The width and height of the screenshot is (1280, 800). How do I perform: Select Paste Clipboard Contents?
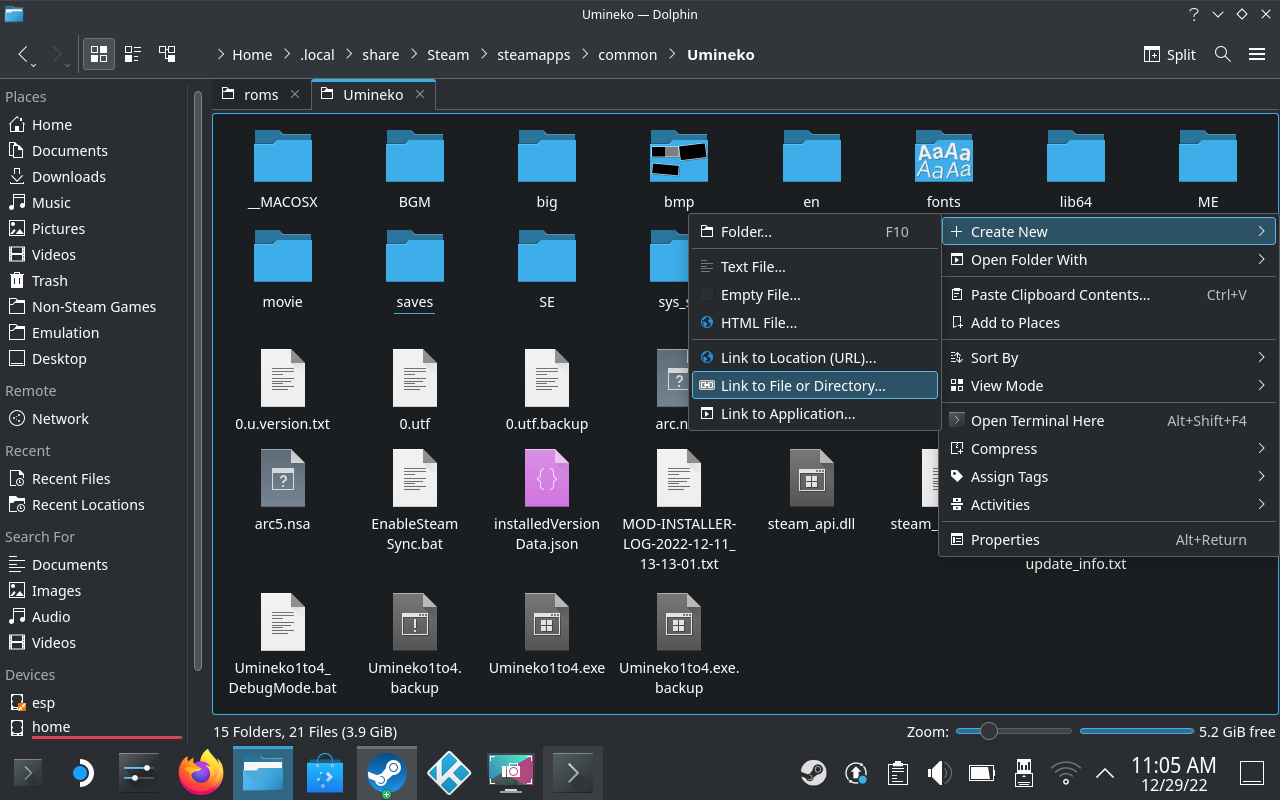click(x=1109, y=295)
